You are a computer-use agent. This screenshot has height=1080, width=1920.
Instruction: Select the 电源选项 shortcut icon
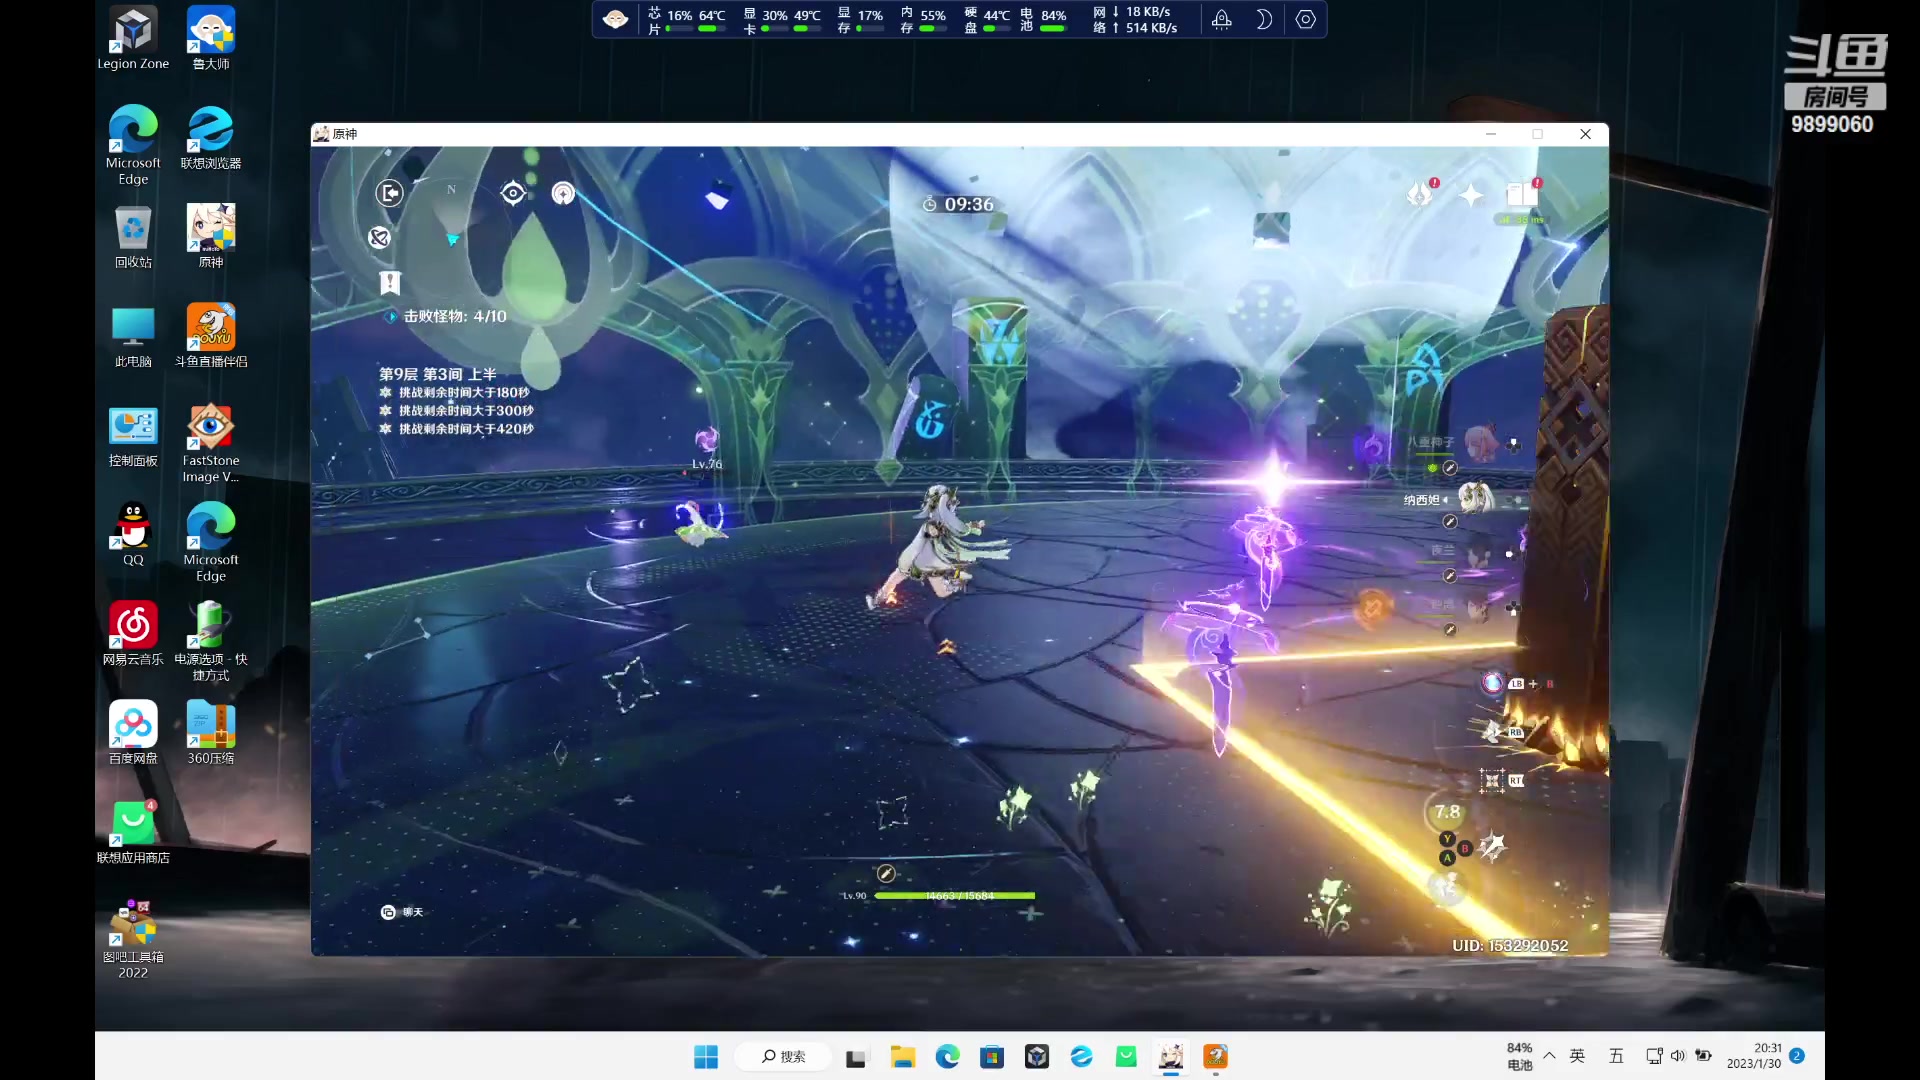[x=211, y=642]
